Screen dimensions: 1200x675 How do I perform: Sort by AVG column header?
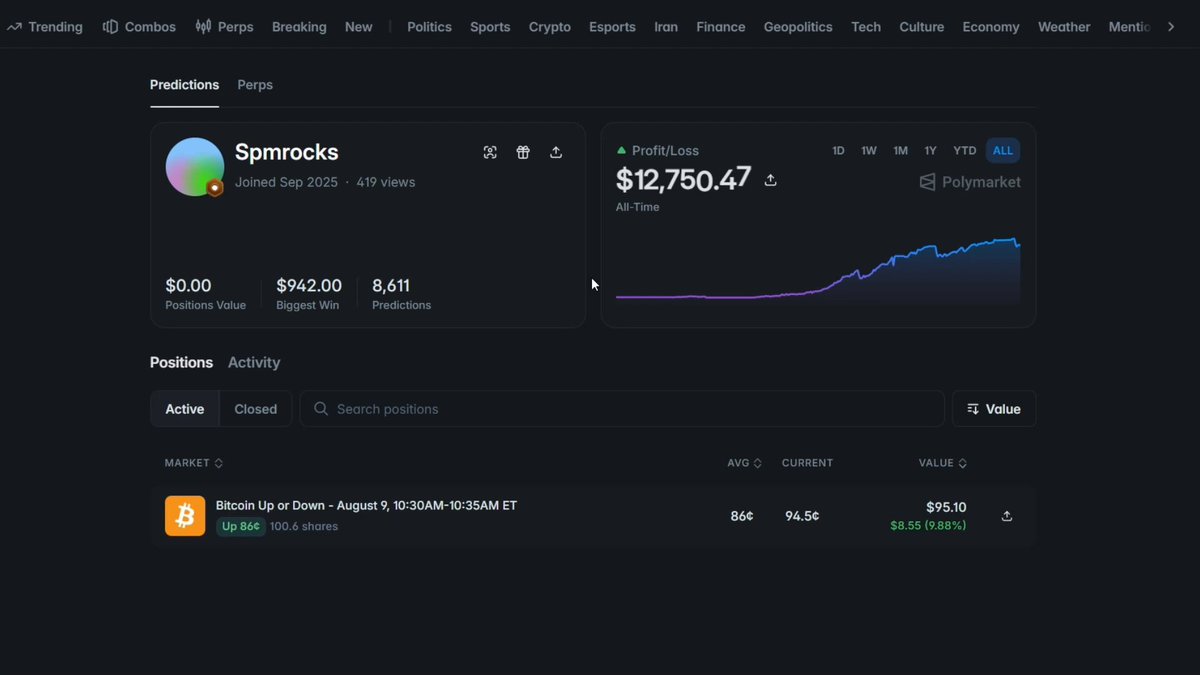point(745,463)
